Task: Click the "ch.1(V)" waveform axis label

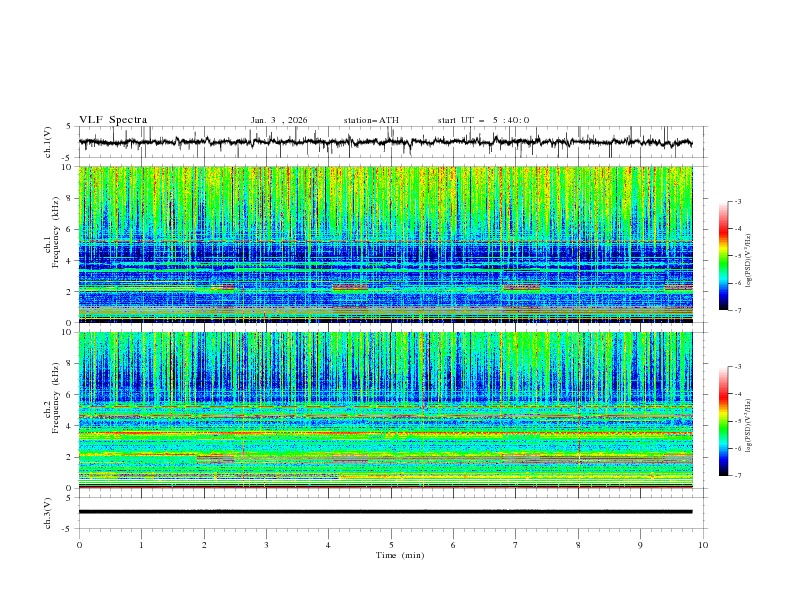Action: click(x=48, y=142)
